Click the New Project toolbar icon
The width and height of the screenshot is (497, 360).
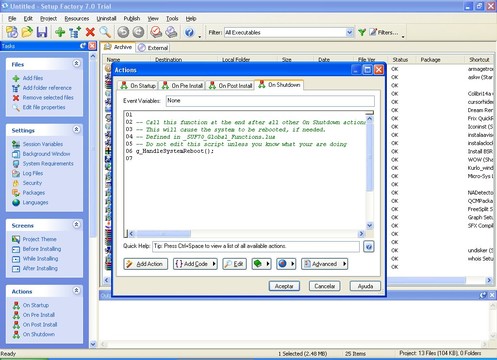point(12,32)
